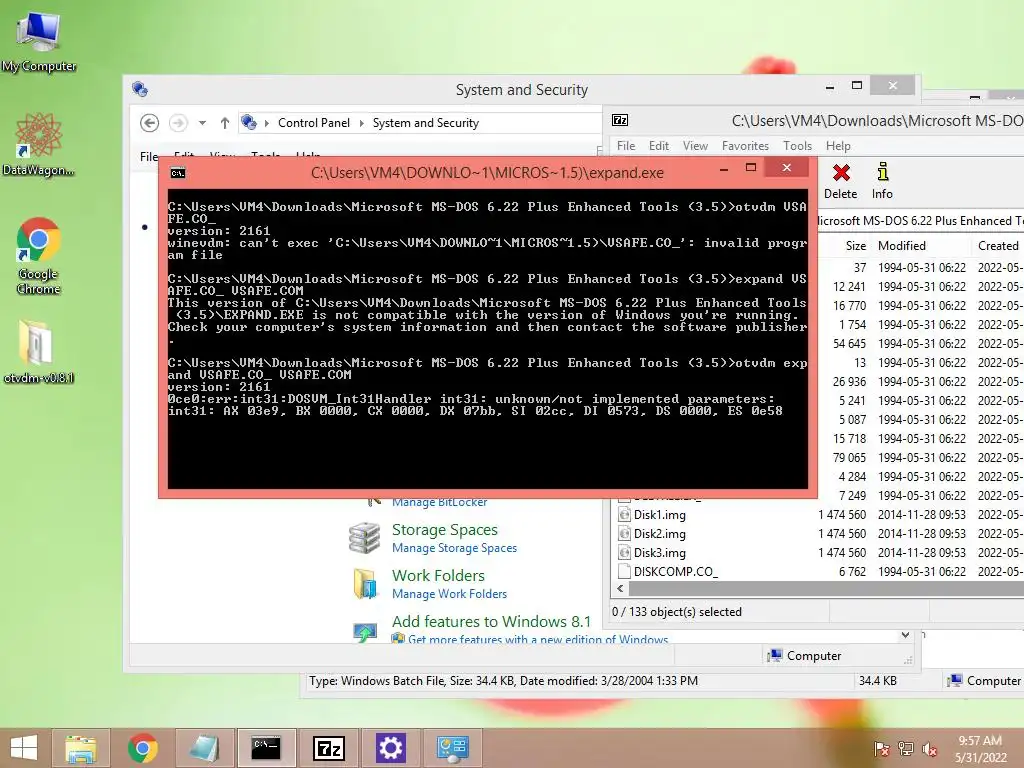Click System and Security breadcrumb
This screenshot has height=768, width=1024.
click(426, 123)
